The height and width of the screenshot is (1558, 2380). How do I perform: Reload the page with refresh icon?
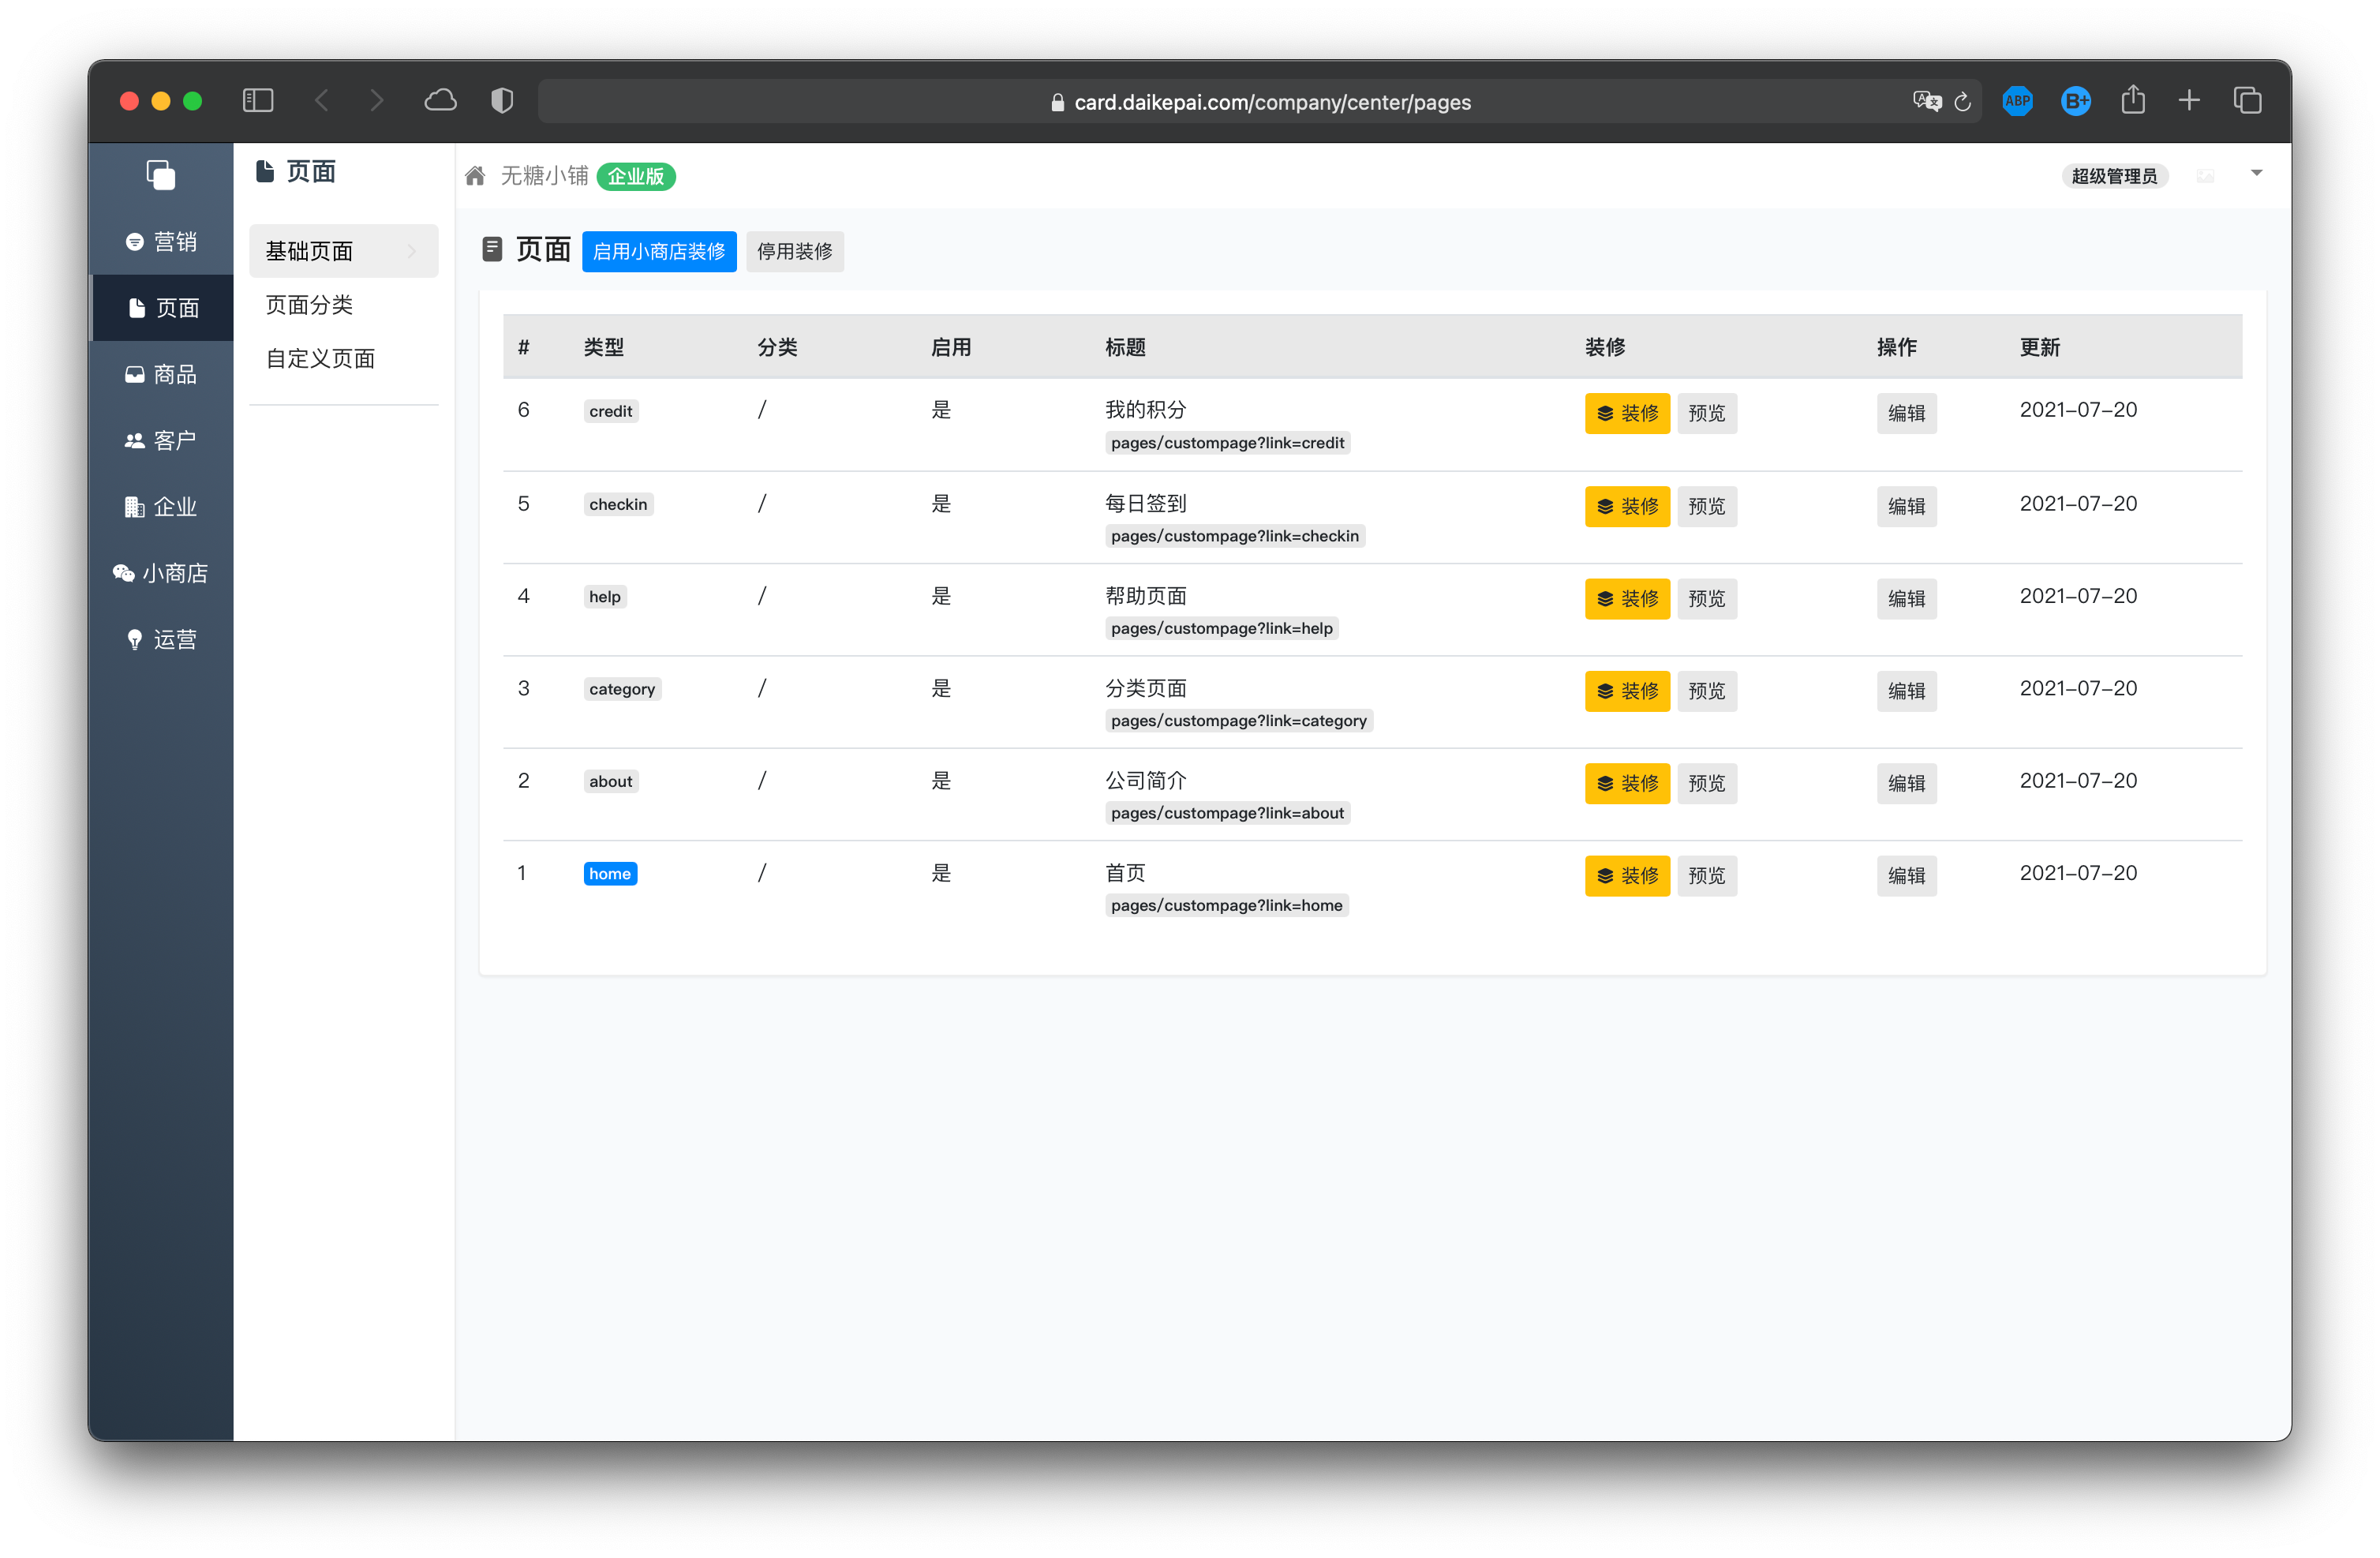pos(1962,102)
